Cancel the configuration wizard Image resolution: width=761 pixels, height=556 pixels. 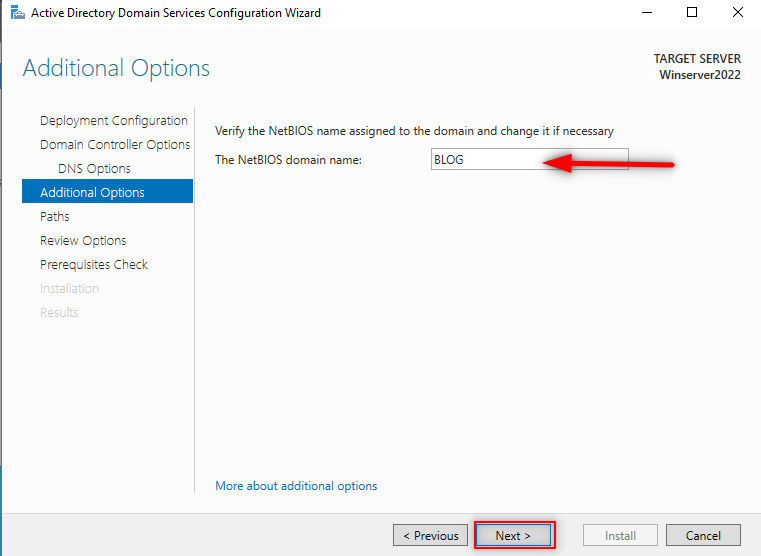pyautogui.click(x=703, y=536)
